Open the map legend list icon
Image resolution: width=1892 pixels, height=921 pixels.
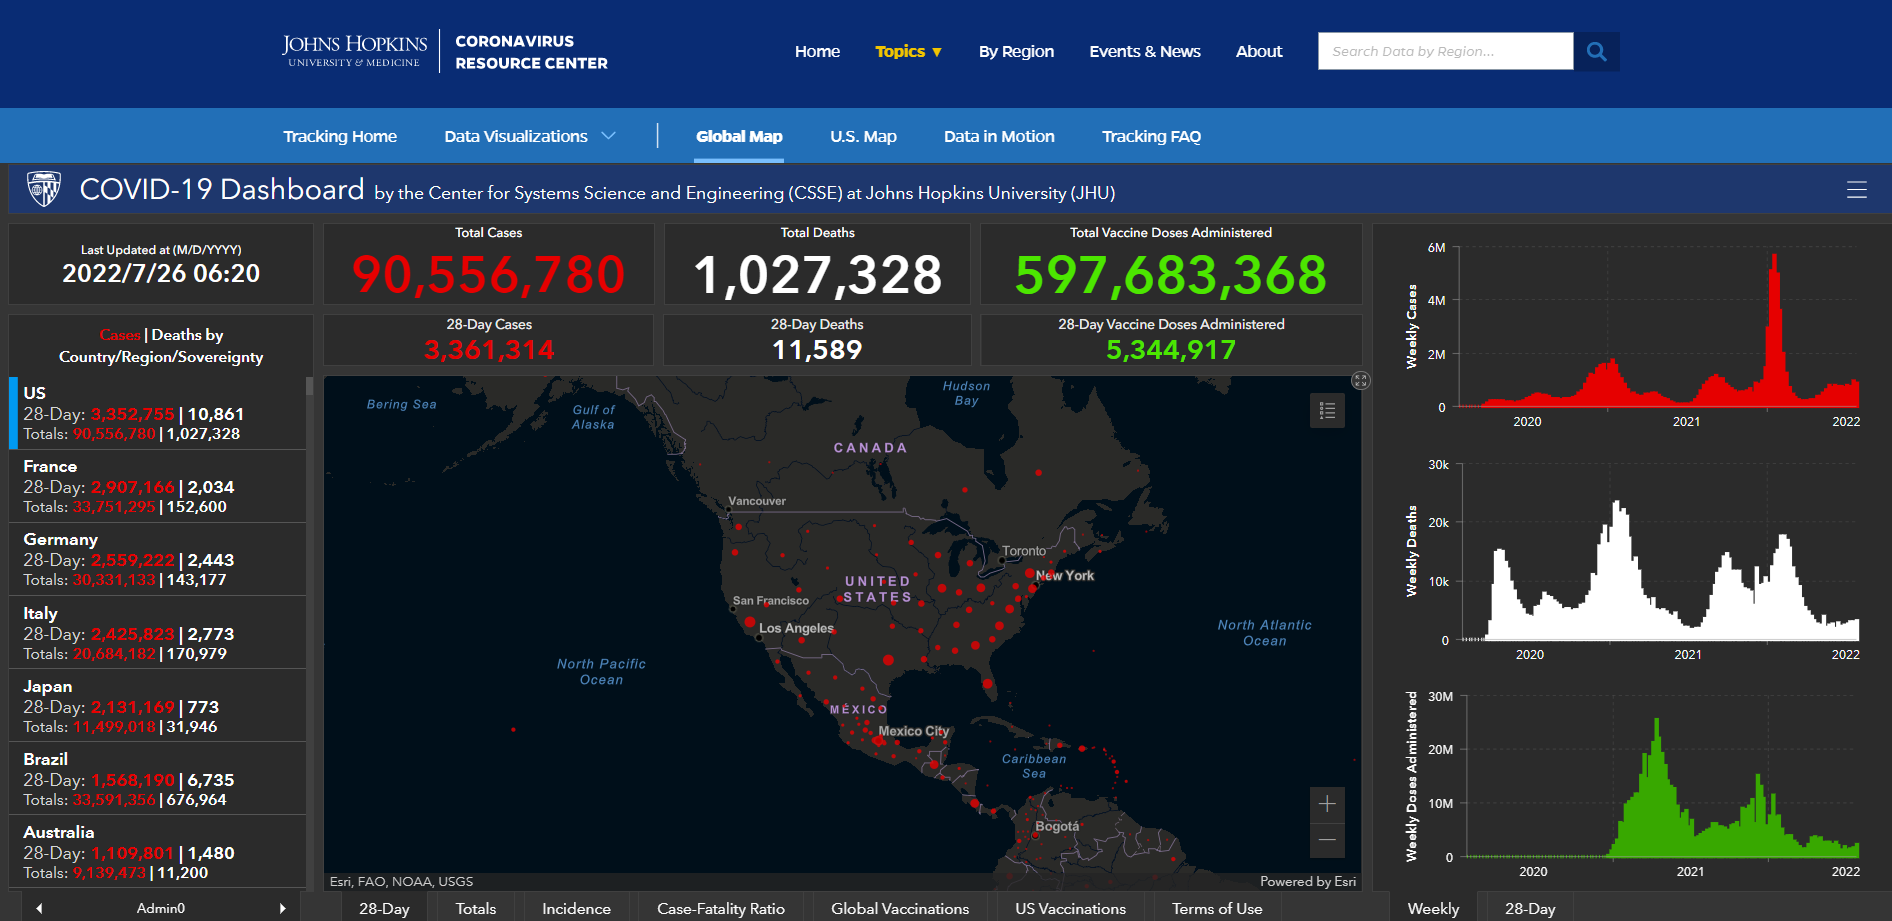(x=1327, y=410)
